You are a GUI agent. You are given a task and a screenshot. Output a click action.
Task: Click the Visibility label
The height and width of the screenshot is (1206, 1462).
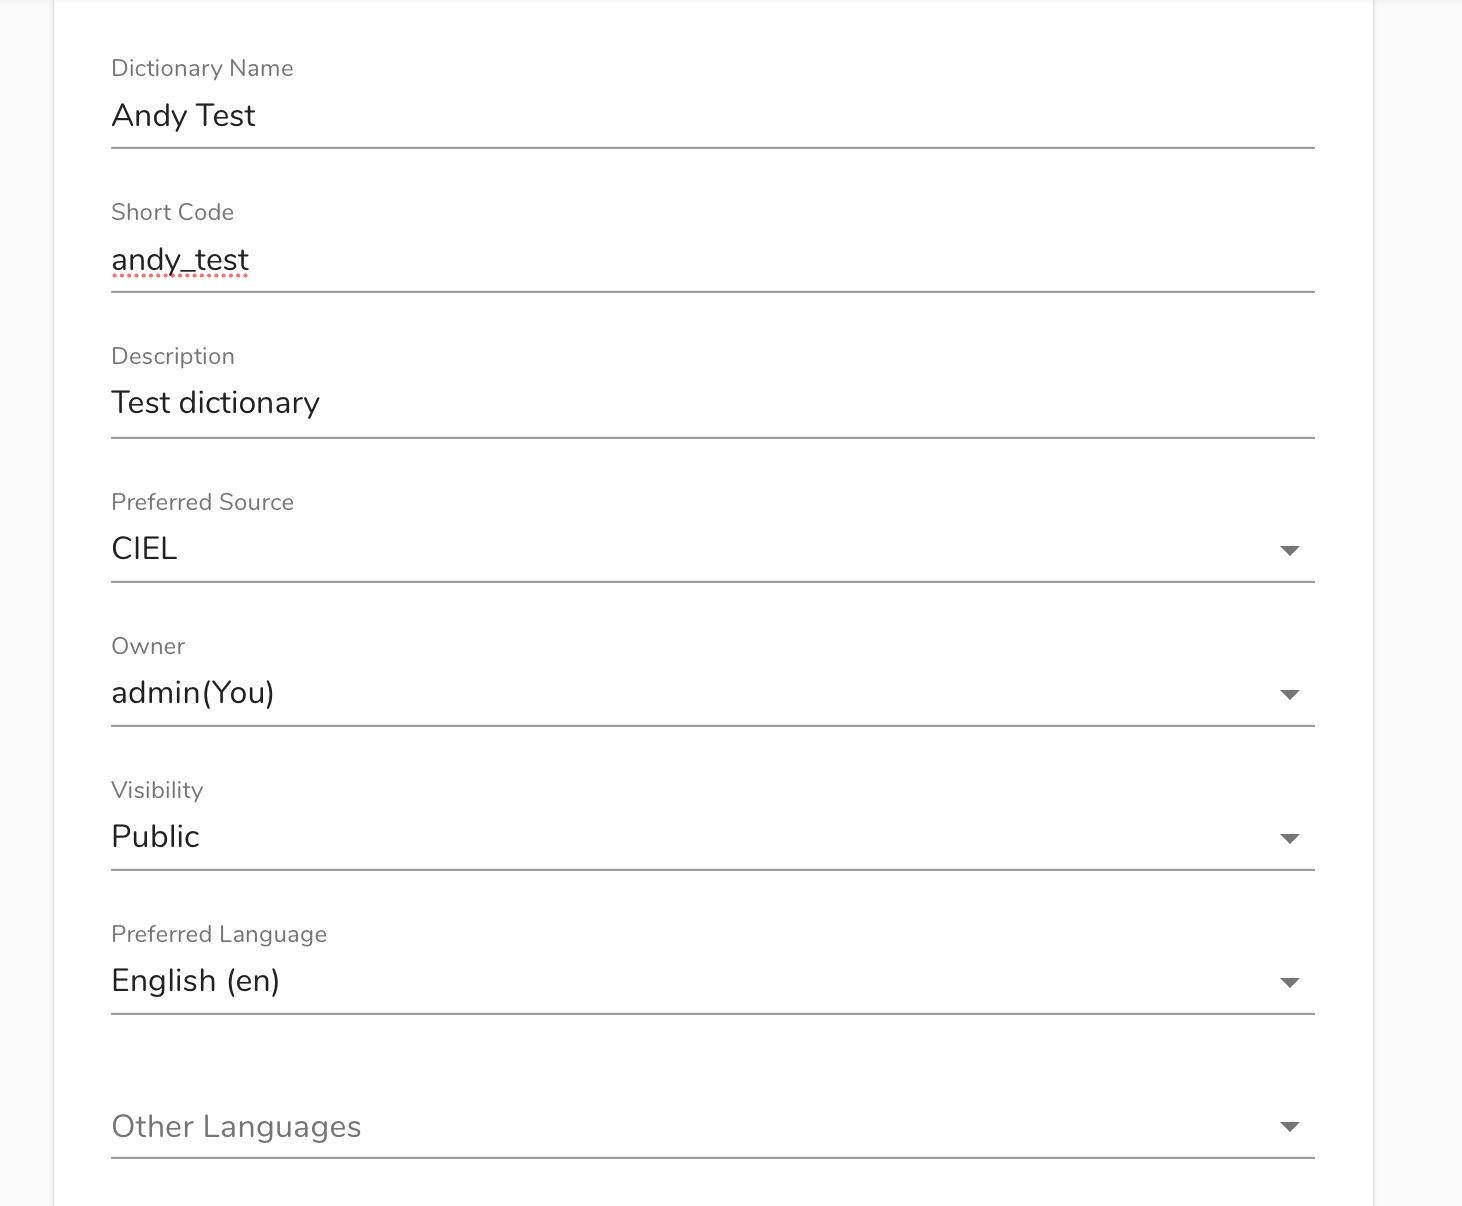(x=157, y=790)
